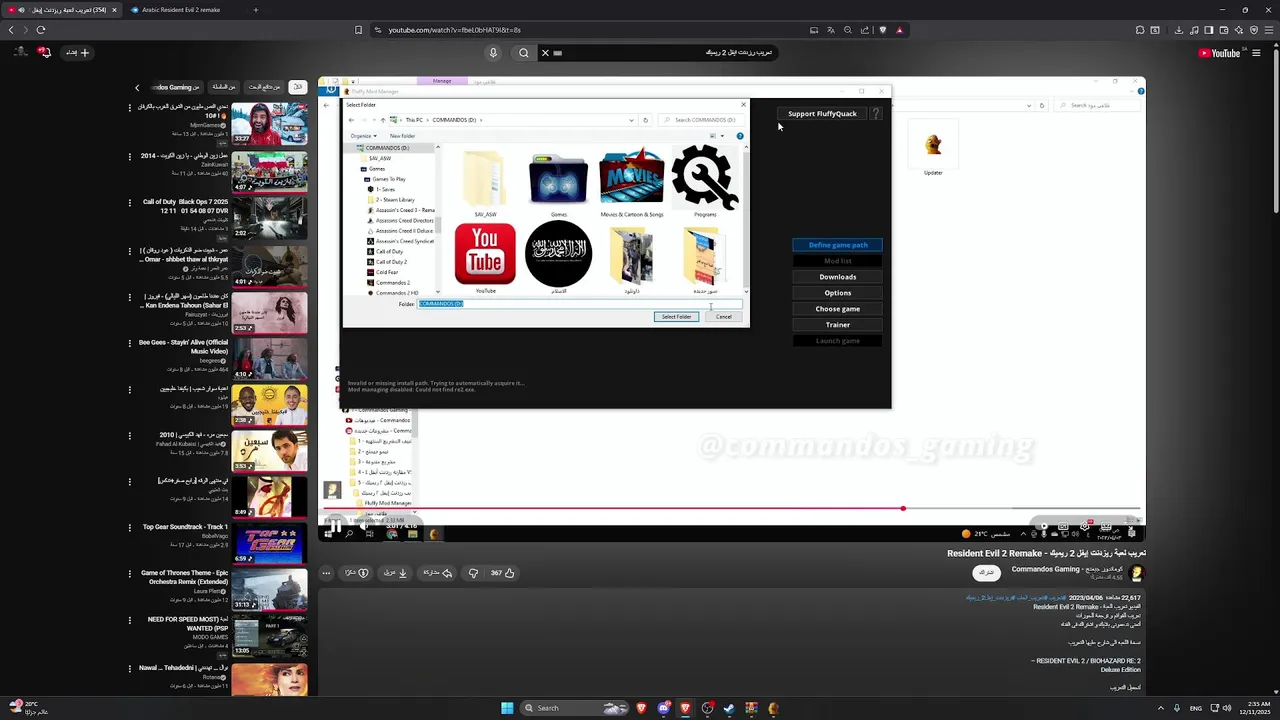Bookmark this page from the address bar
The width and height of the screenshot is (1280, 720).
358,30
